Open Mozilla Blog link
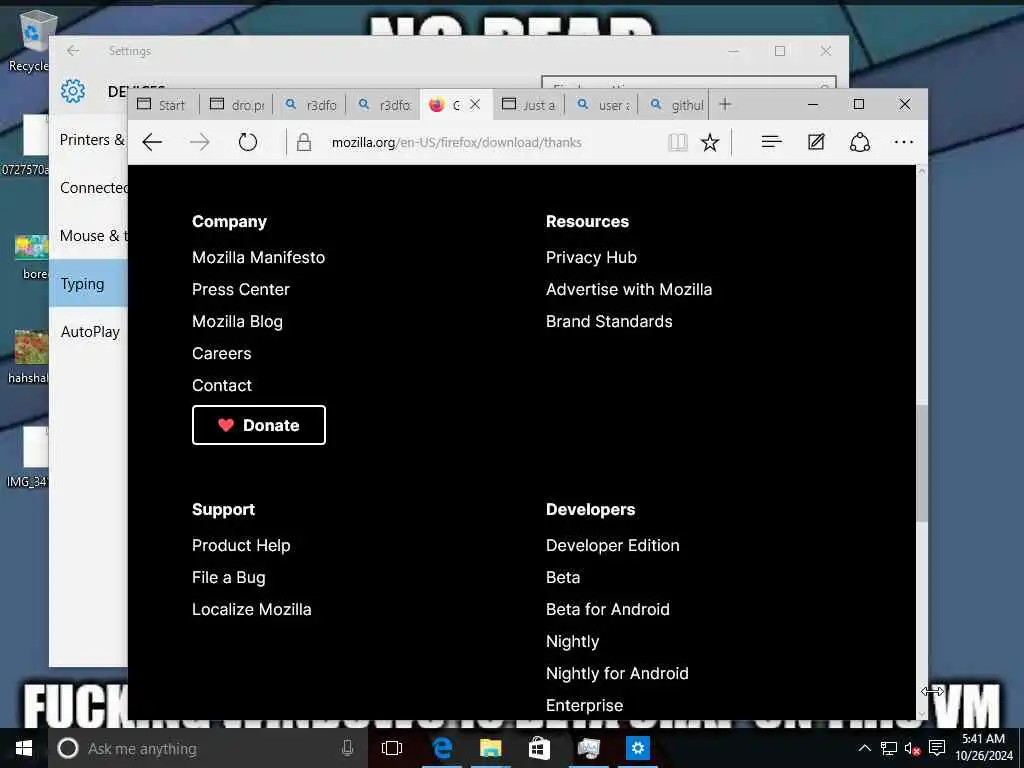1024x768 pixels. 238,321
